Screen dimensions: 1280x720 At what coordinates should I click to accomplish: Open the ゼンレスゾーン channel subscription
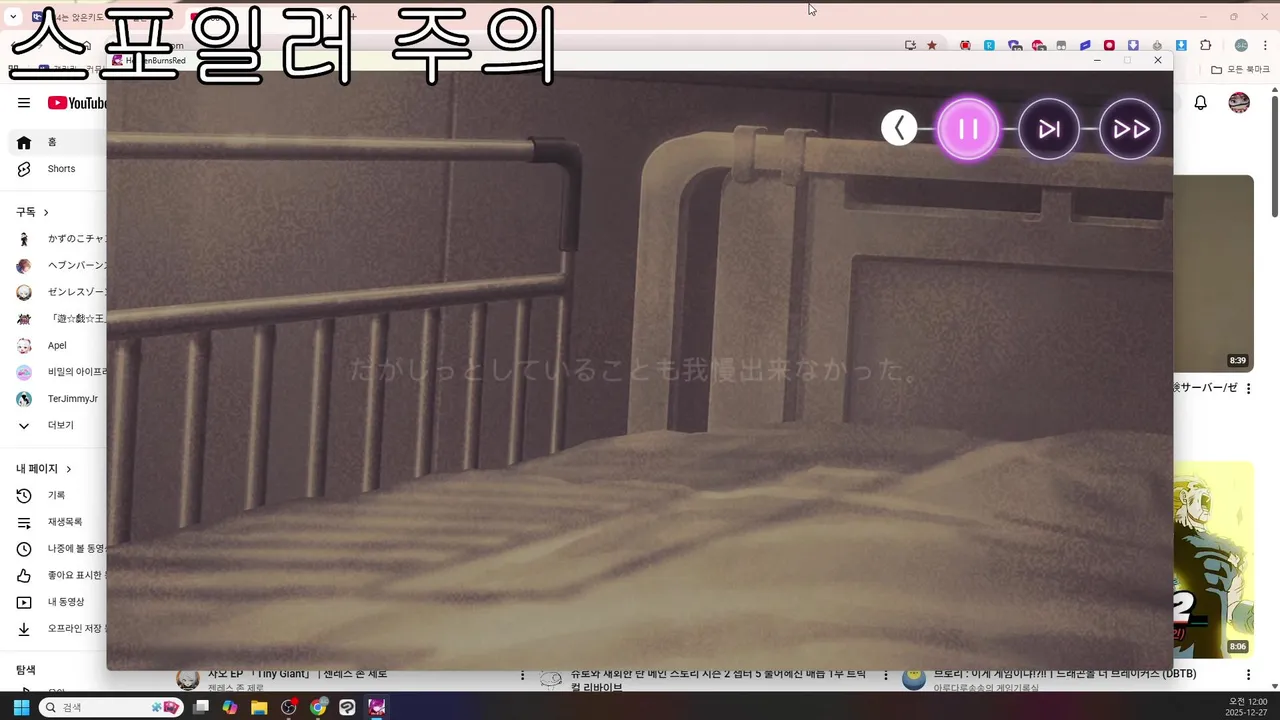tap(60, 292)
